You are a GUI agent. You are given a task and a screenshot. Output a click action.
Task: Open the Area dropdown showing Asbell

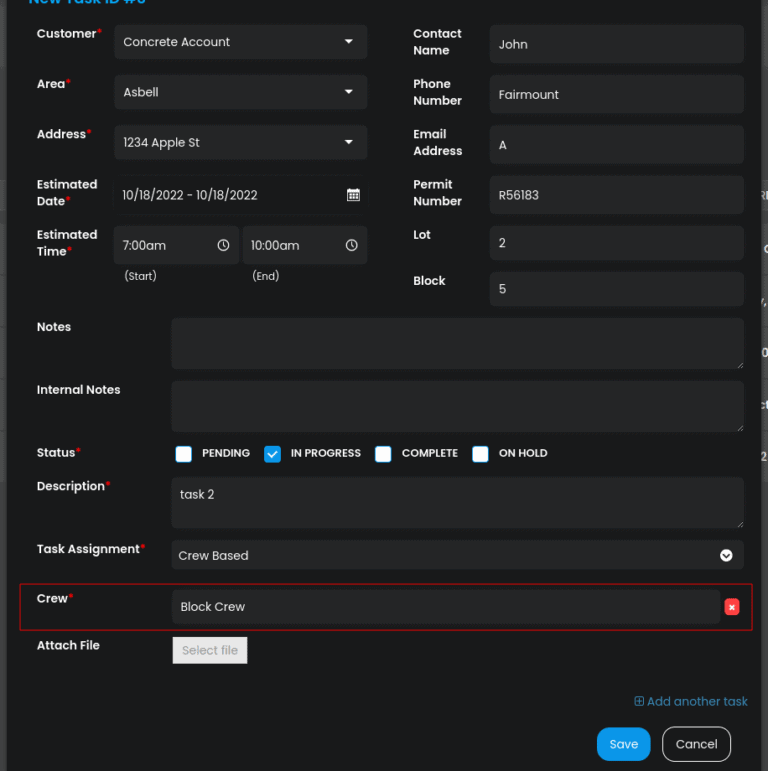point(241,92)
